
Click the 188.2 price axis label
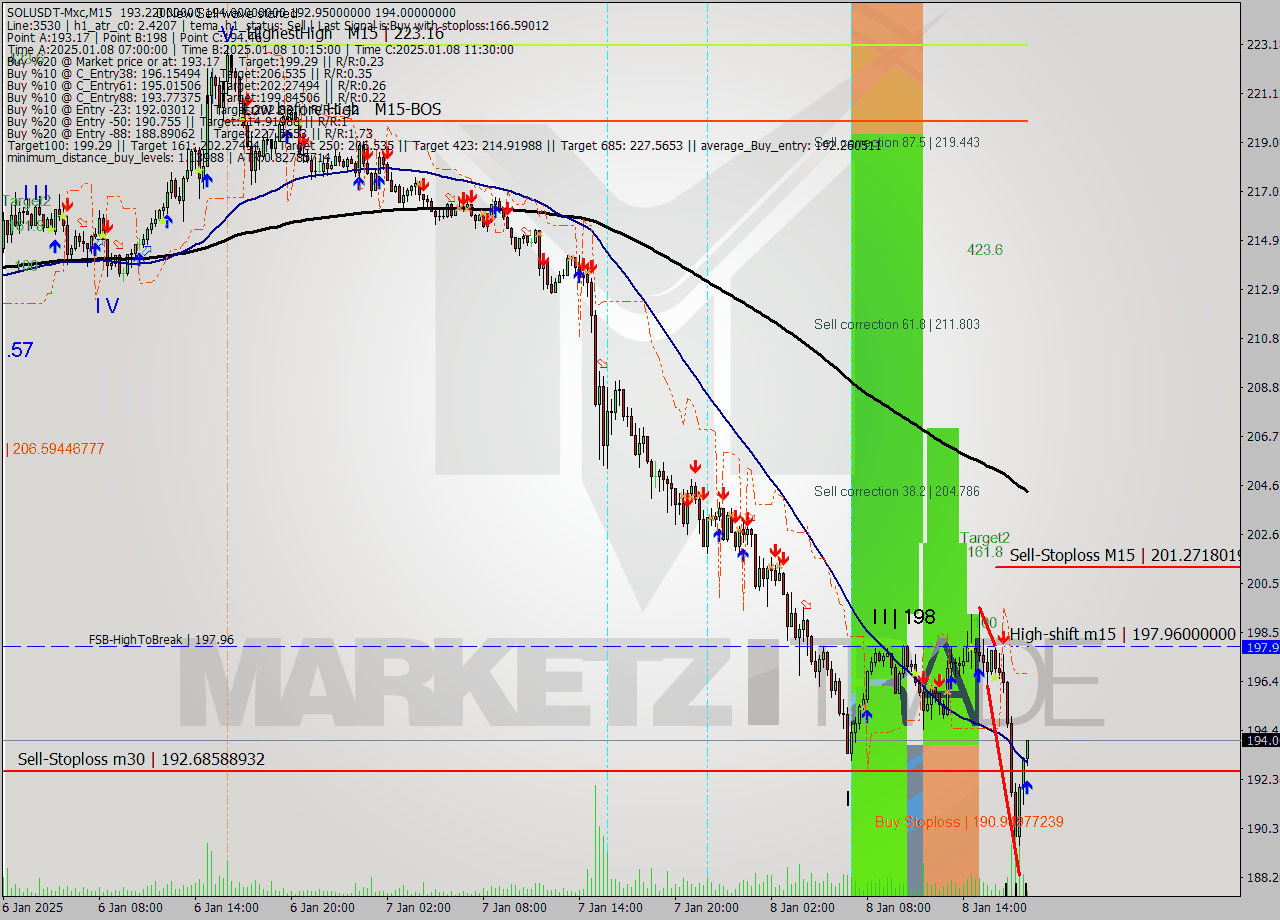(1261, 877)
